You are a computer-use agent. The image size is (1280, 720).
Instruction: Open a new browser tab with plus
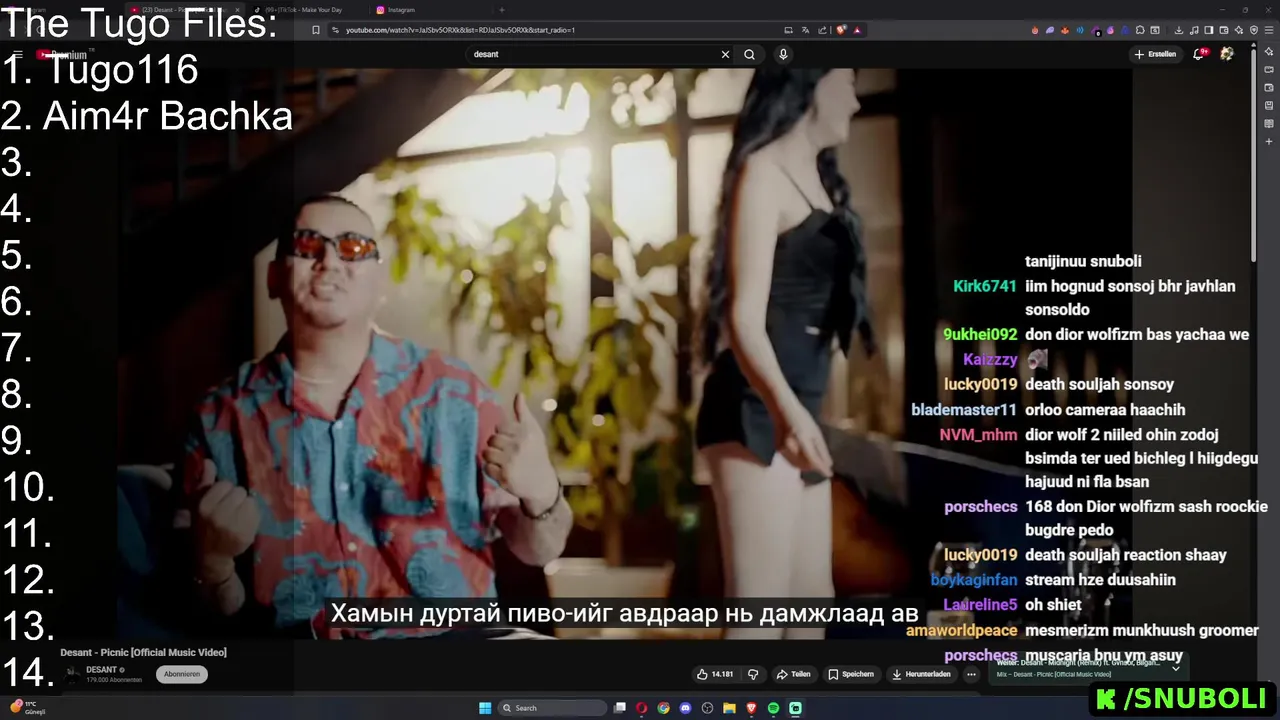pyautogui.click(x=502, y=10)
